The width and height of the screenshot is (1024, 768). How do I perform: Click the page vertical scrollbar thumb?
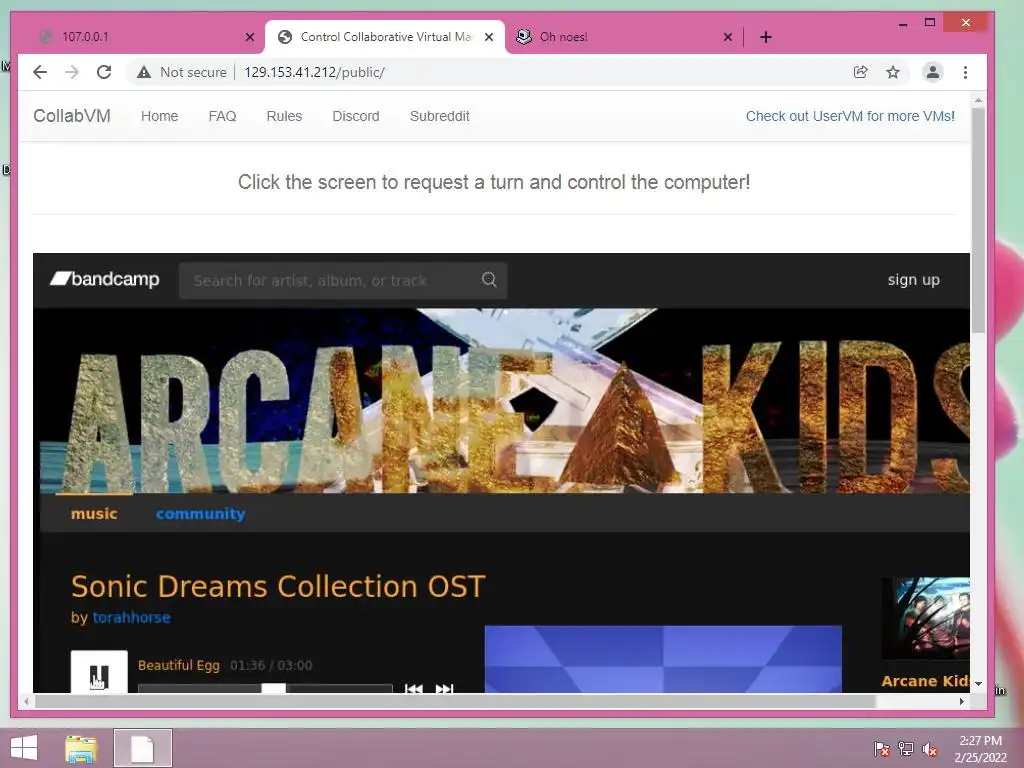978,221
